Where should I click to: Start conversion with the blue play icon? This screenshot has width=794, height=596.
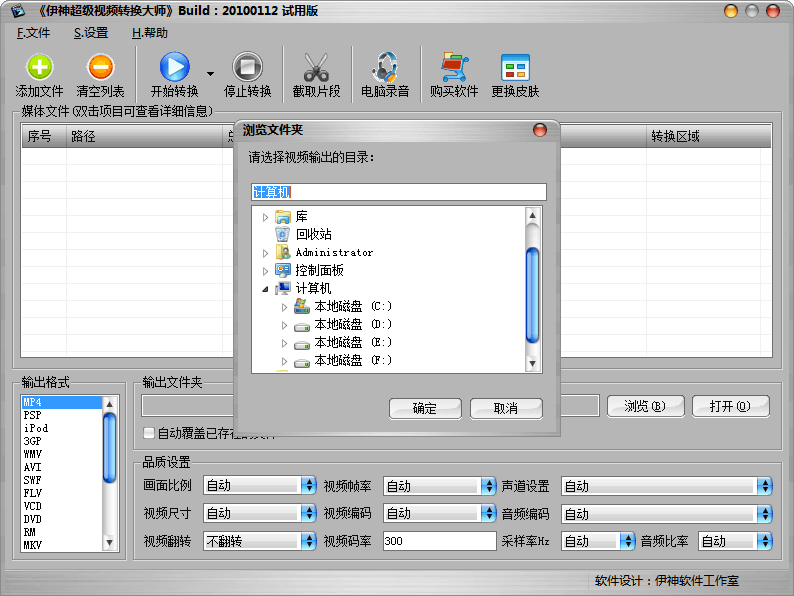click(x=175, y=66)
